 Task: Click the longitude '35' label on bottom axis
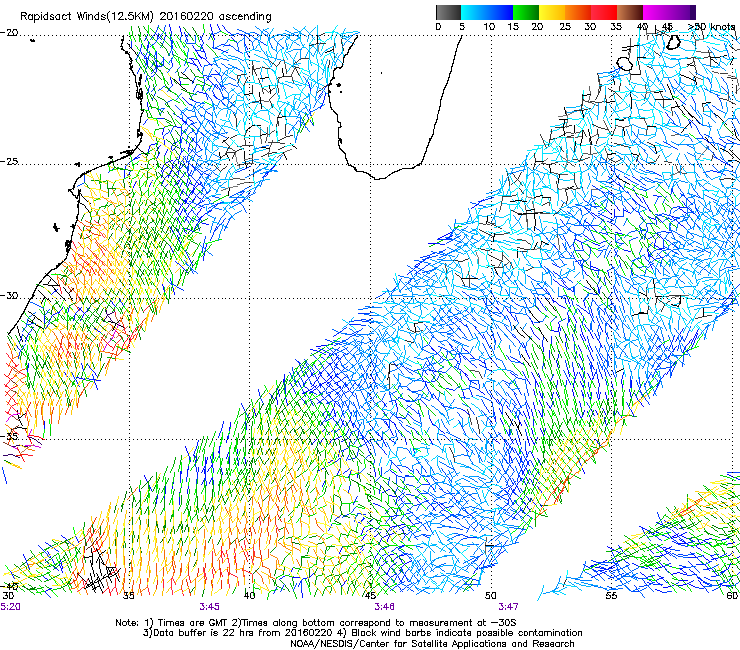point(129,596)
